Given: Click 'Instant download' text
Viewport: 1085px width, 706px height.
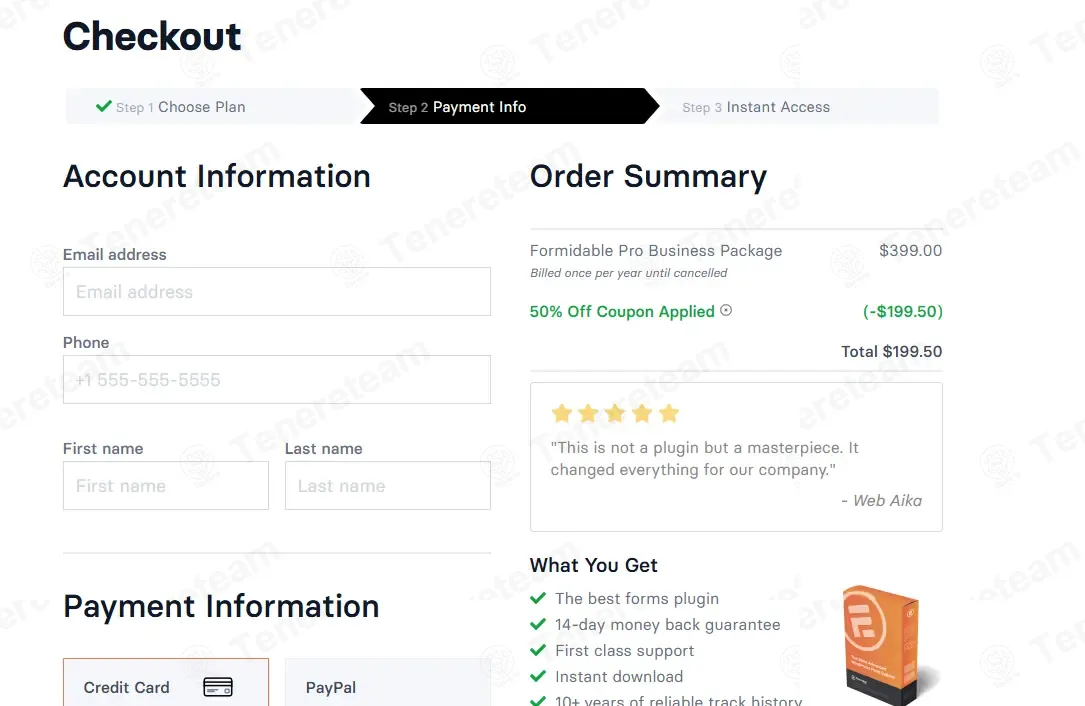Looking at the screenshot, I should (619, 676).
